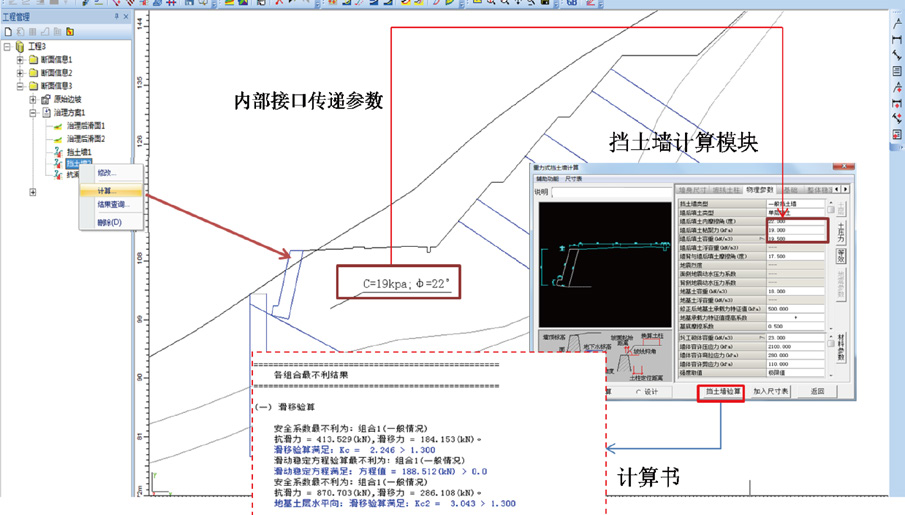Click the new file icon in project panel
The height and width of the screenshot is (515, 905).
click(7, 32)
